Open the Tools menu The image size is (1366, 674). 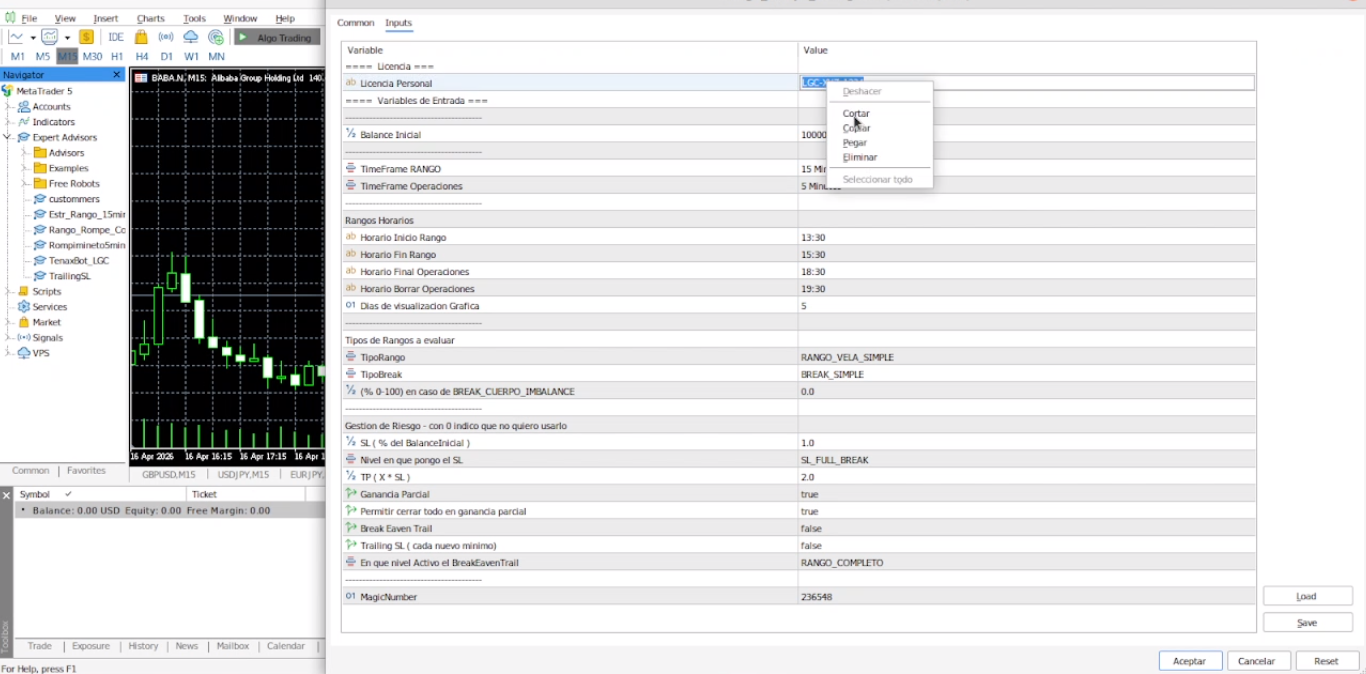194,18
